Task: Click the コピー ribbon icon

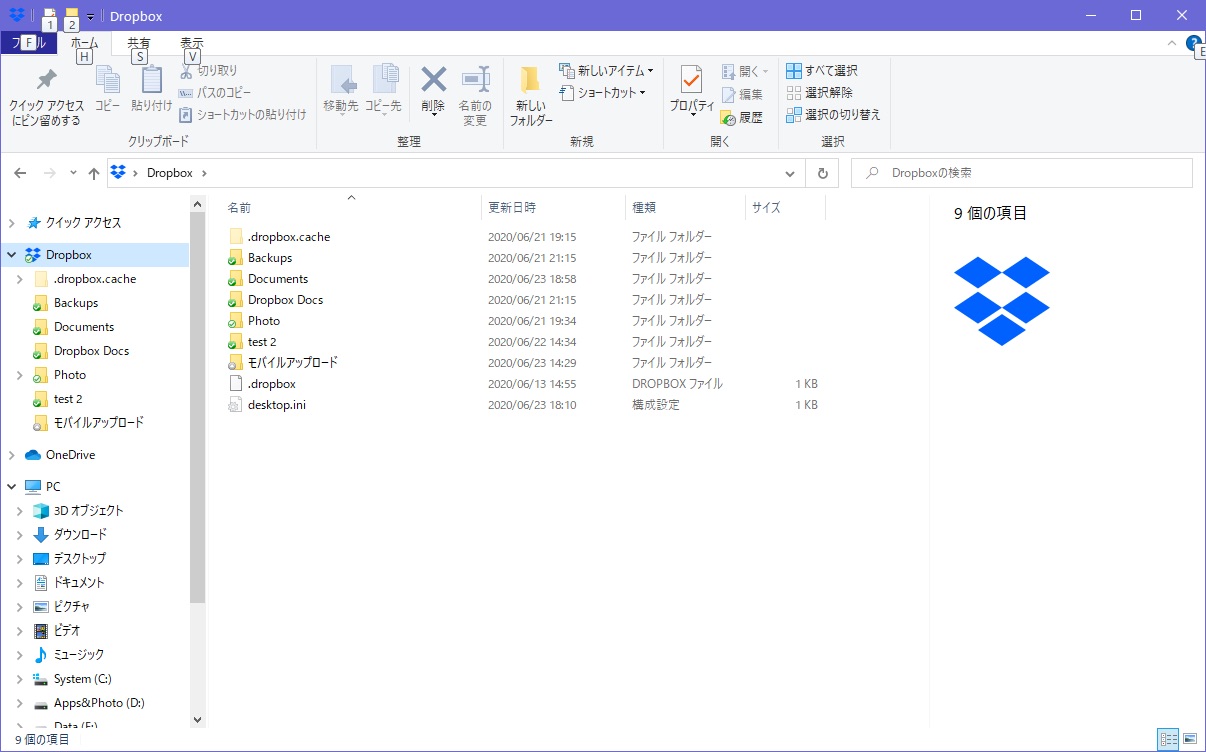Action: [x=107, y=80]
